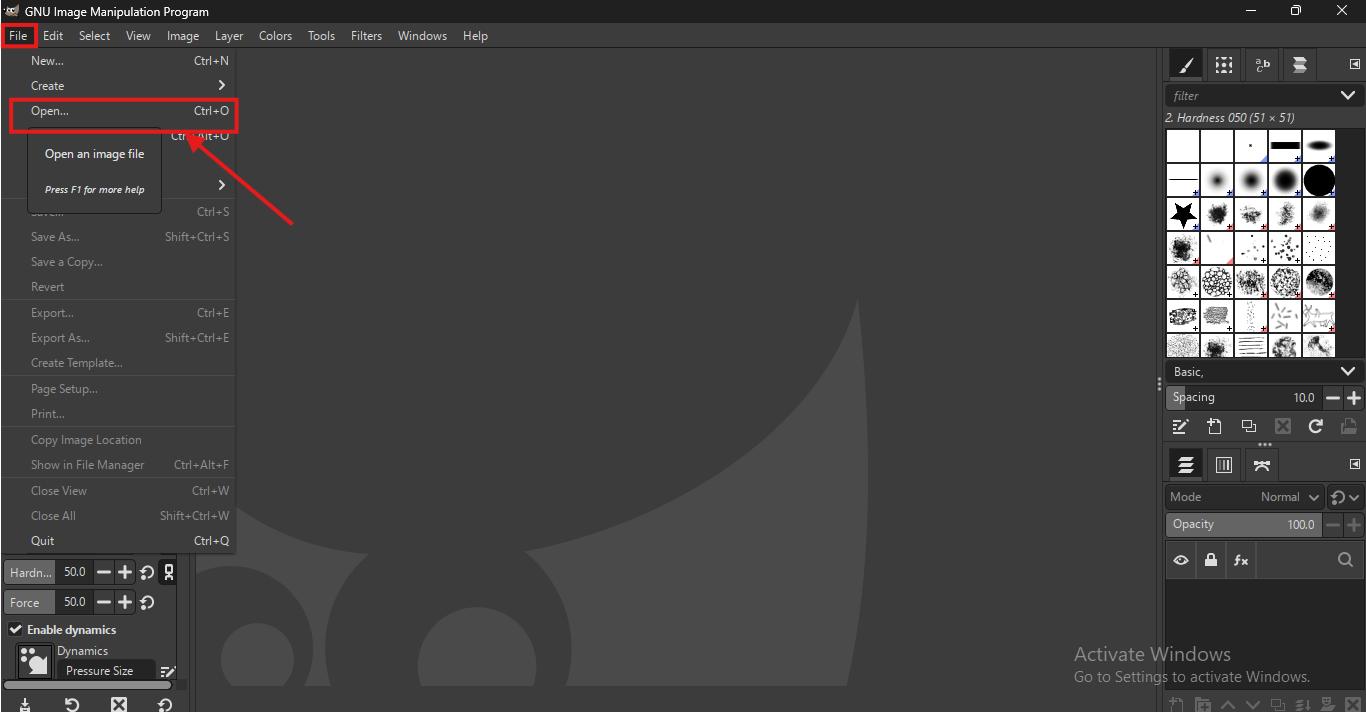
Task: Open the Windows menu
Action: 422,36
